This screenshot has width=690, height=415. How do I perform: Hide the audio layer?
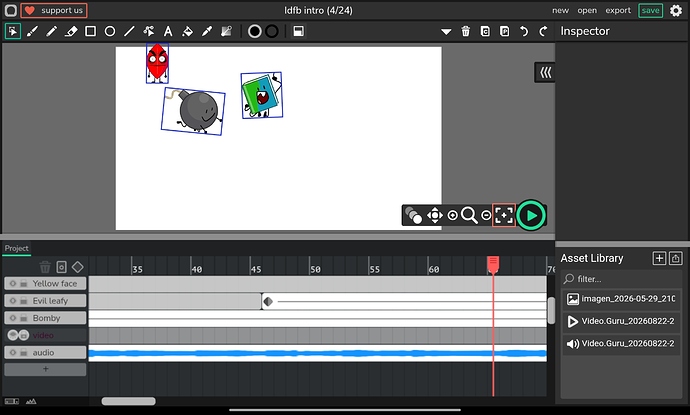coord(13,353)
